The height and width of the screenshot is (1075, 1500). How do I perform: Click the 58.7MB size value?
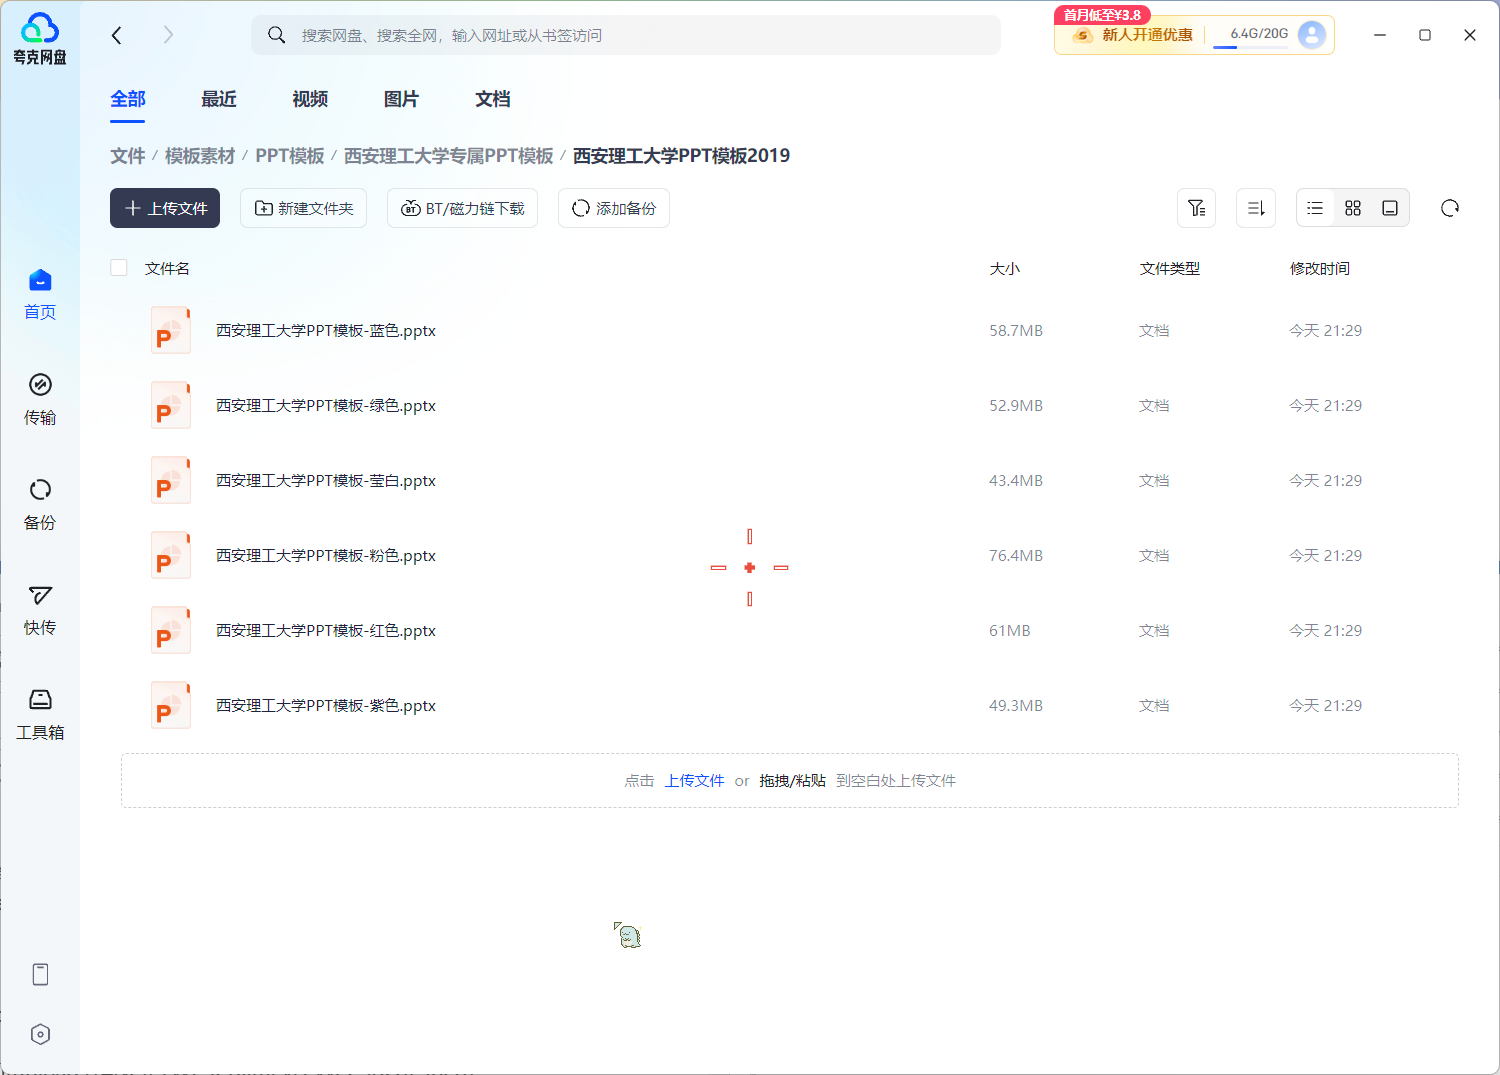click(x=1016, y=330)
